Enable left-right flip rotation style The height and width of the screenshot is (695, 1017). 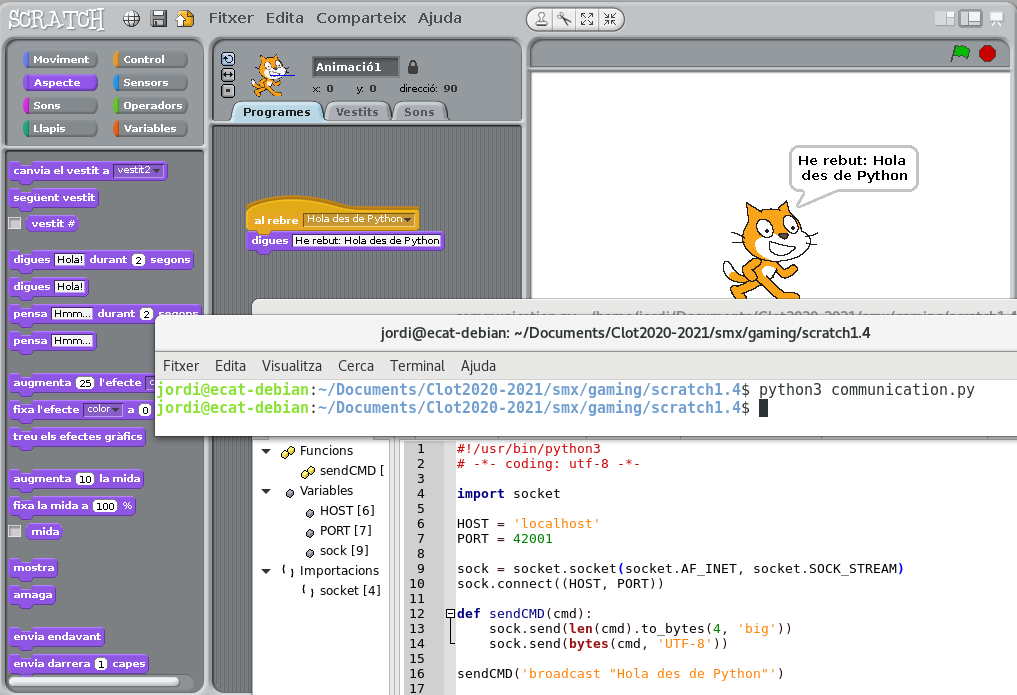click(x=228, y=75)
